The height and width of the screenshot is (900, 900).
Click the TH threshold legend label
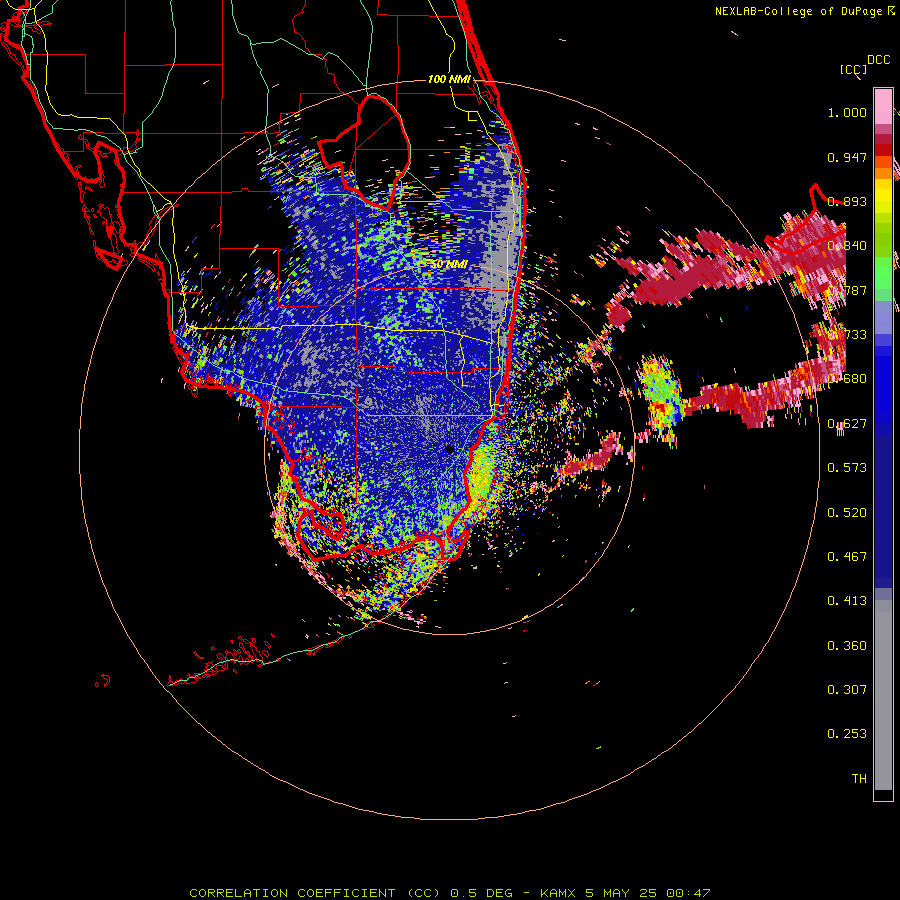point(859,779)
